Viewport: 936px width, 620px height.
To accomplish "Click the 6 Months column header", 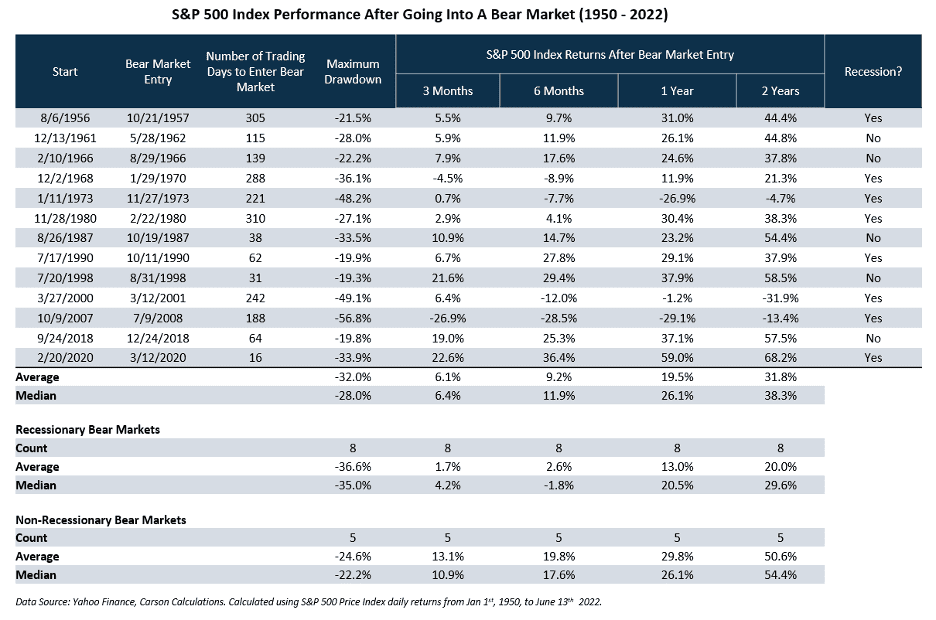I will (x=559, y=91).
